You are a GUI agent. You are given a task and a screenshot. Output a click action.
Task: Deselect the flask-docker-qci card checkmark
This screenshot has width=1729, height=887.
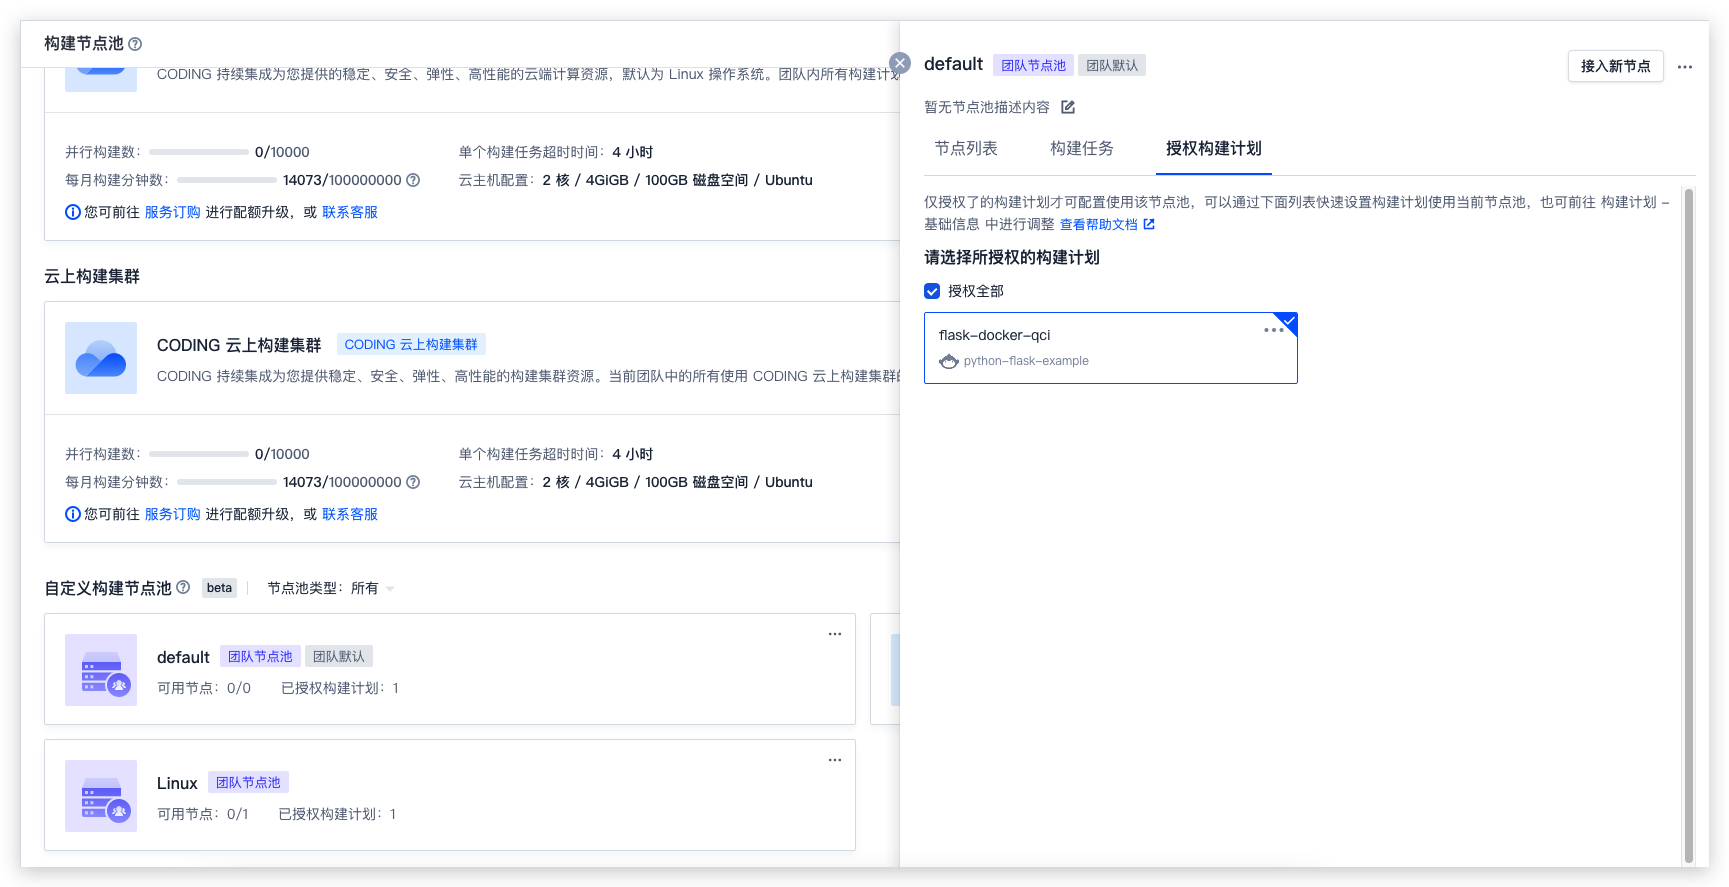click(x=1287, y=322)
